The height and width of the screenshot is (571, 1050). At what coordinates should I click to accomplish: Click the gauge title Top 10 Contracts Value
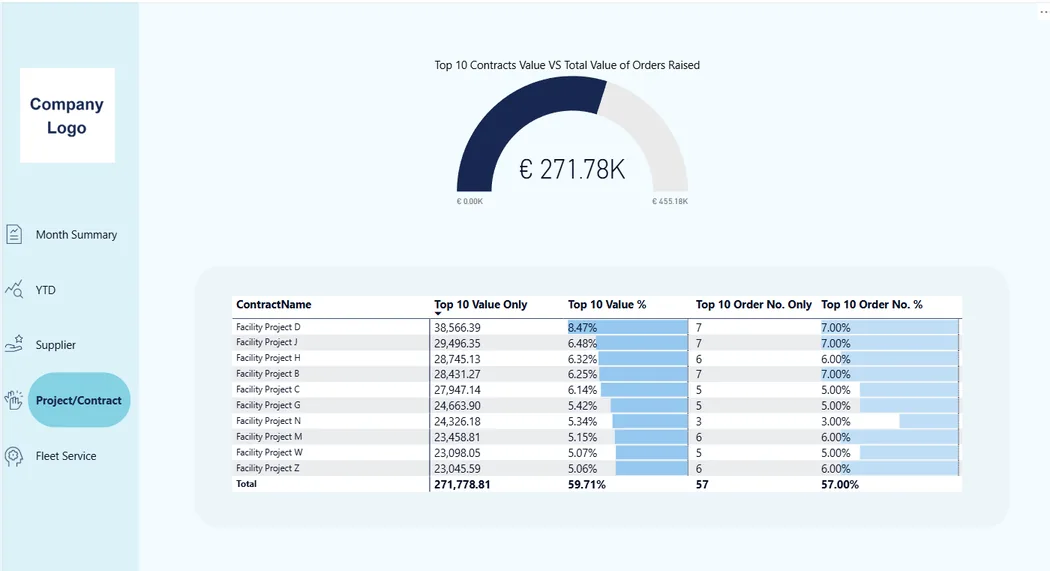pyautogui.click(x=567, y=65)
